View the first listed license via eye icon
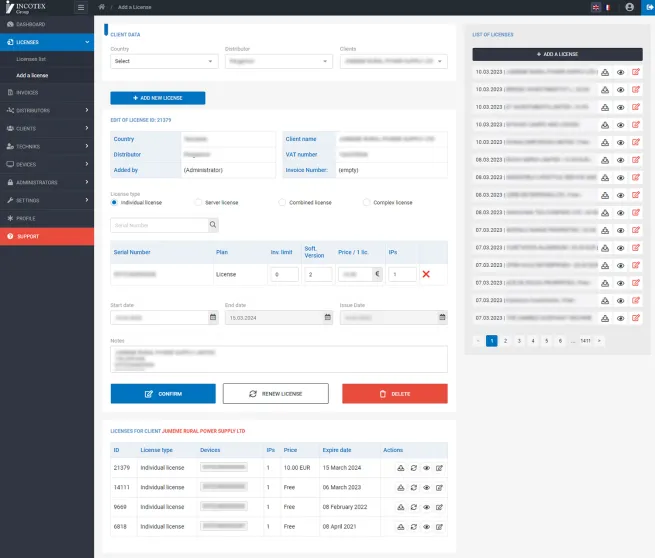This screenshot has height=558, width=655. 620,72
